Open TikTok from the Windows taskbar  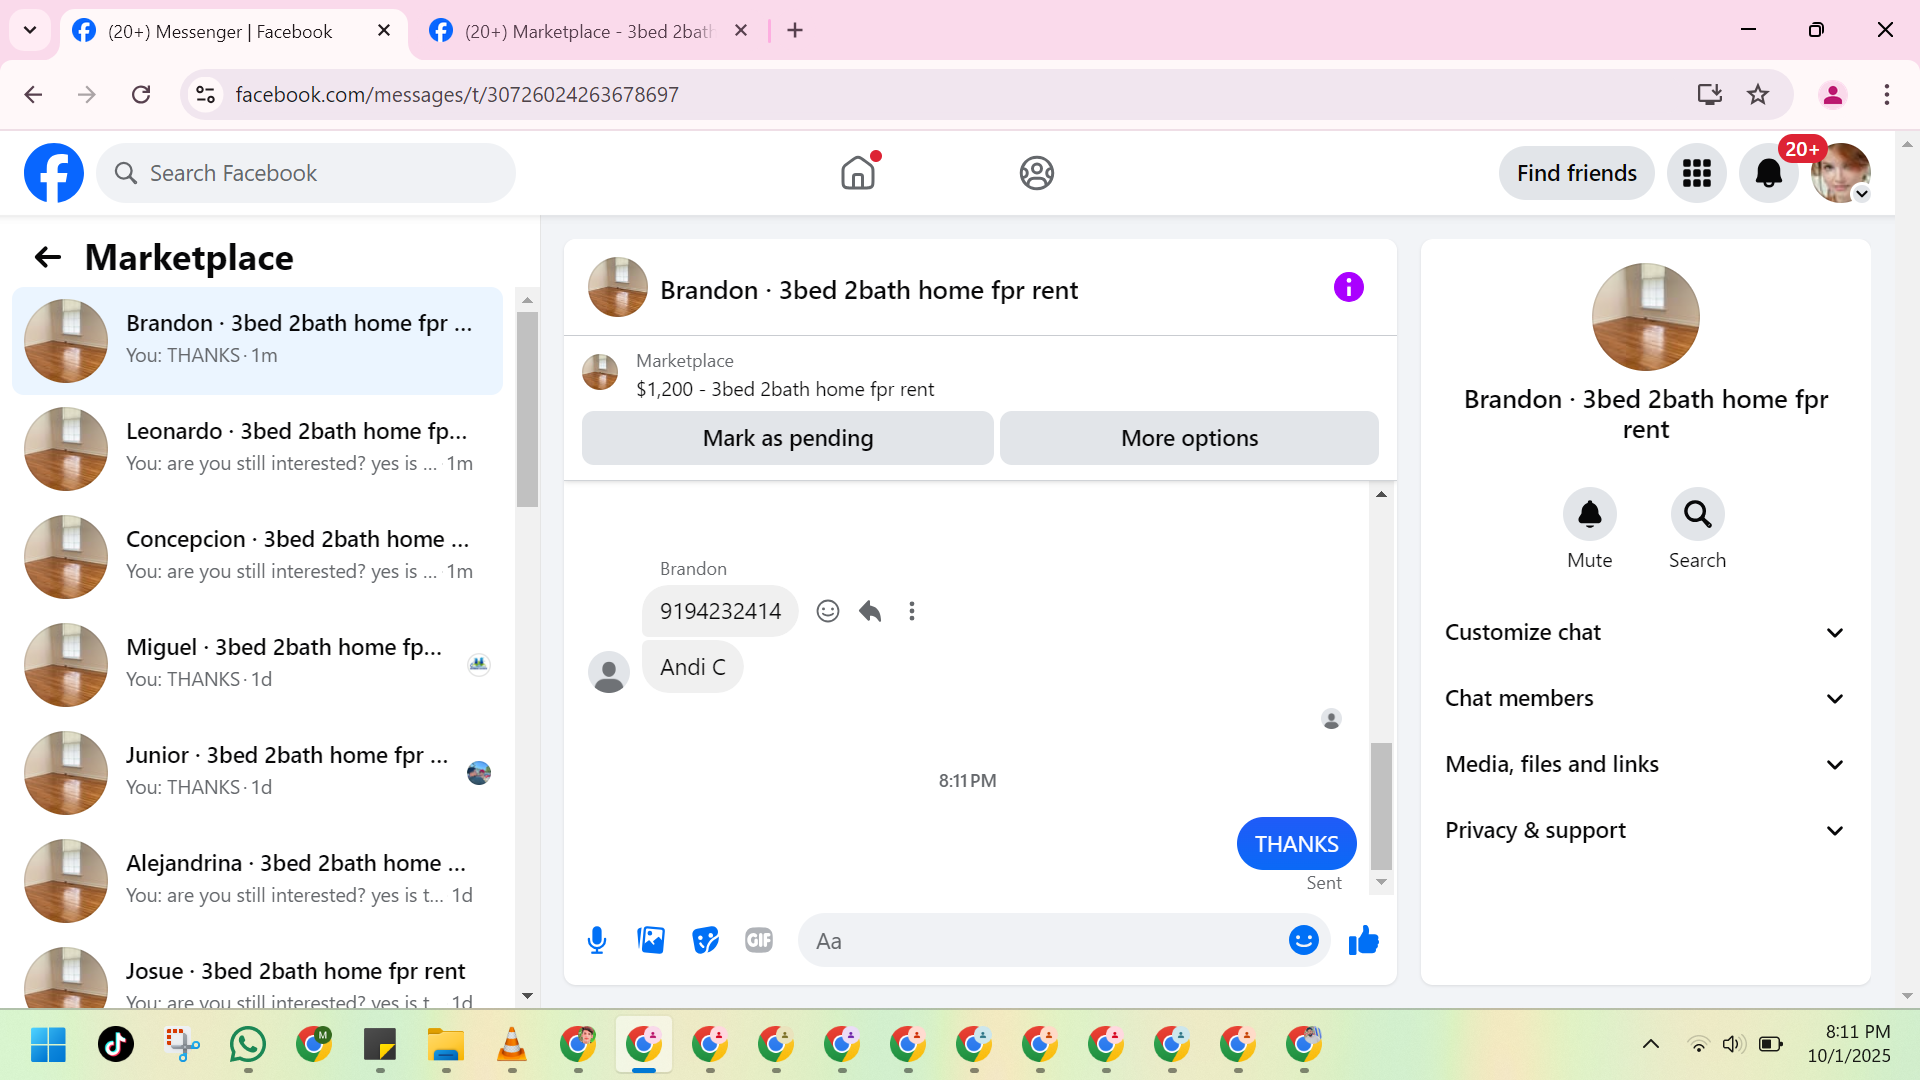point(116,1045)
